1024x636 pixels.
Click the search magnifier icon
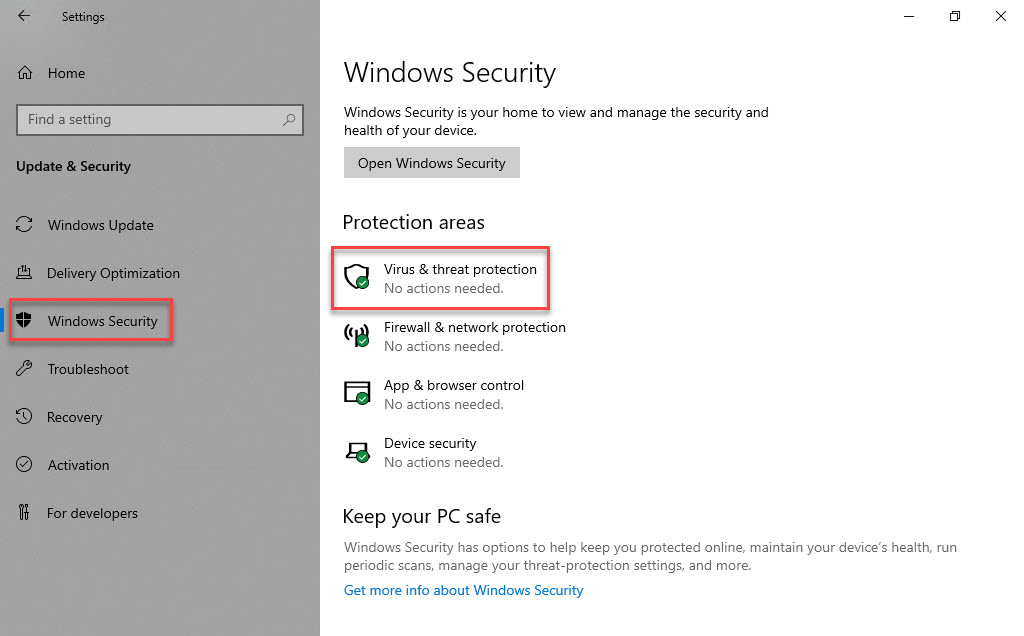(289, 120)
